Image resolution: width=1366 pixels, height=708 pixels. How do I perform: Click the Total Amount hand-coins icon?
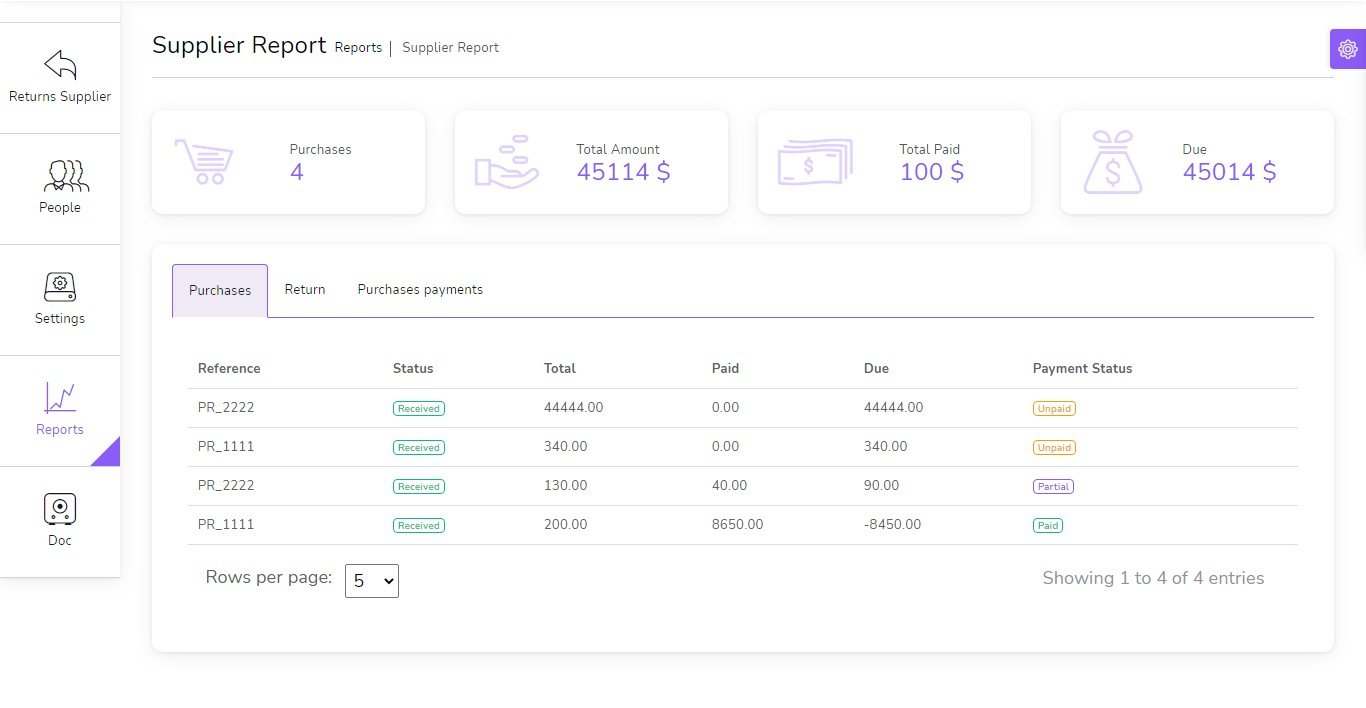[507, 161]
